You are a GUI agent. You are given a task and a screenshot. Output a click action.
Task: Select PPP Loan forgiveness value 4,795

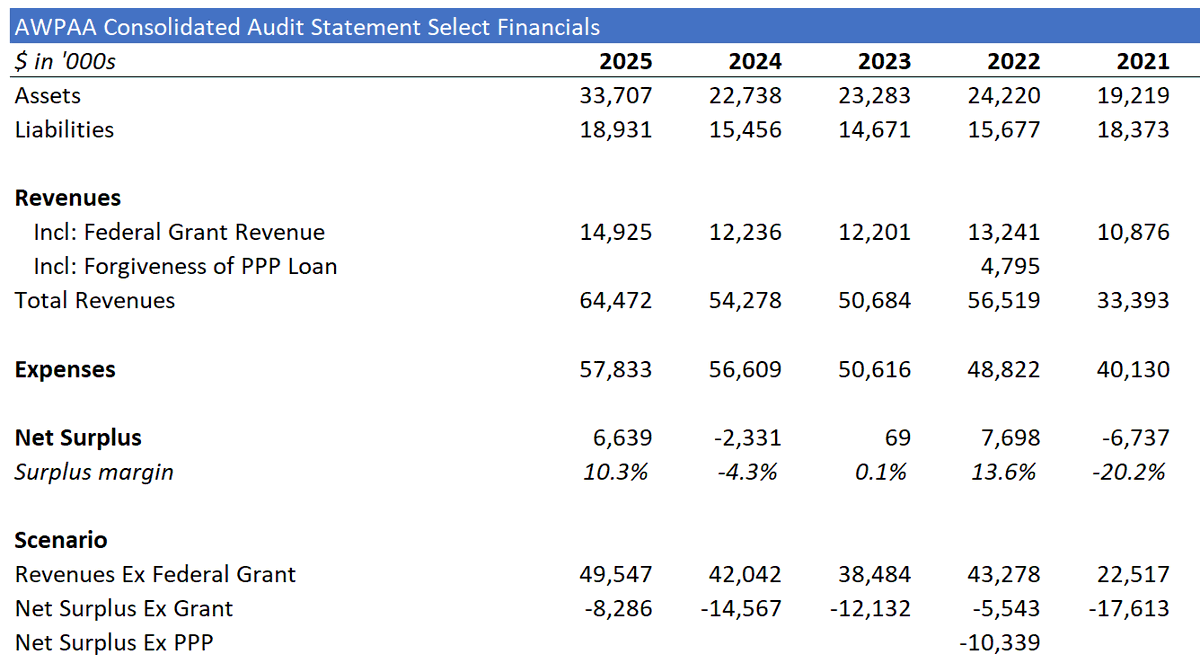(x=1010, y=266)
